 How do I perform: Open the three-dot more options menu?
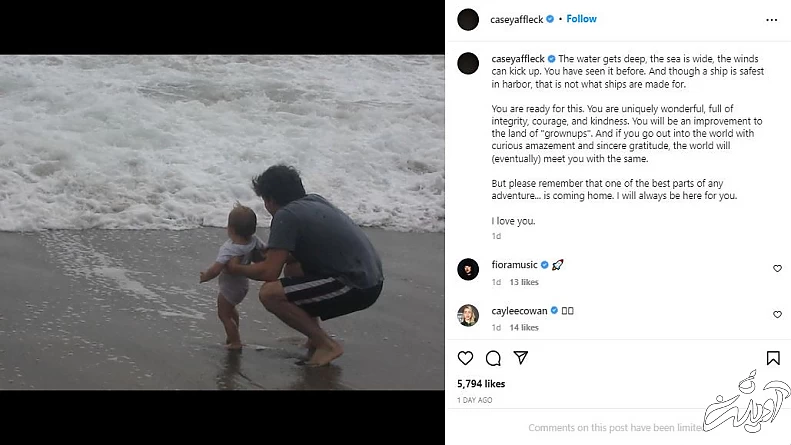(x=771, y=19)
